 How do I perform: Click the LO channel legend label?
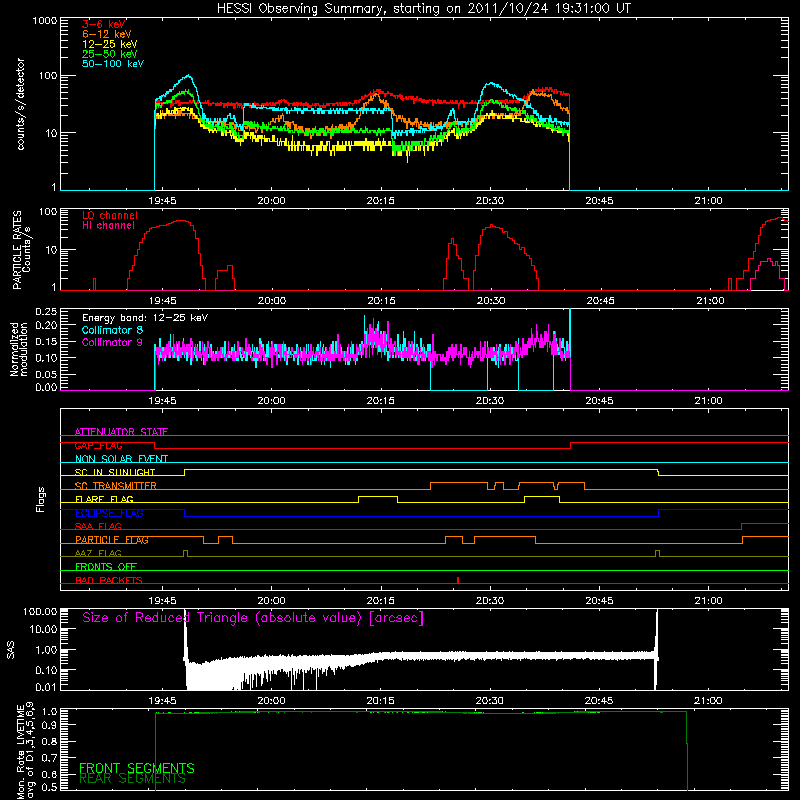coord(110,216)
